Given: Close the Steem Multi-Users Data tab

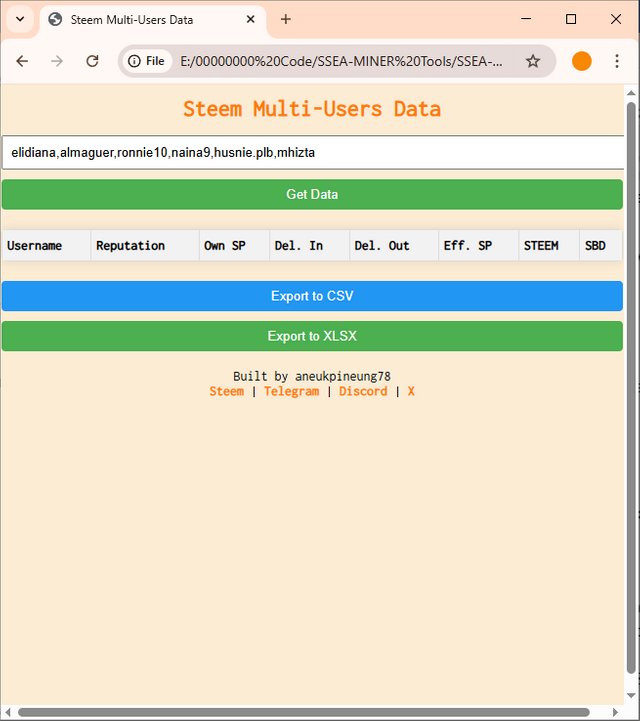Looking at the screenshot, I should [251, 19].
